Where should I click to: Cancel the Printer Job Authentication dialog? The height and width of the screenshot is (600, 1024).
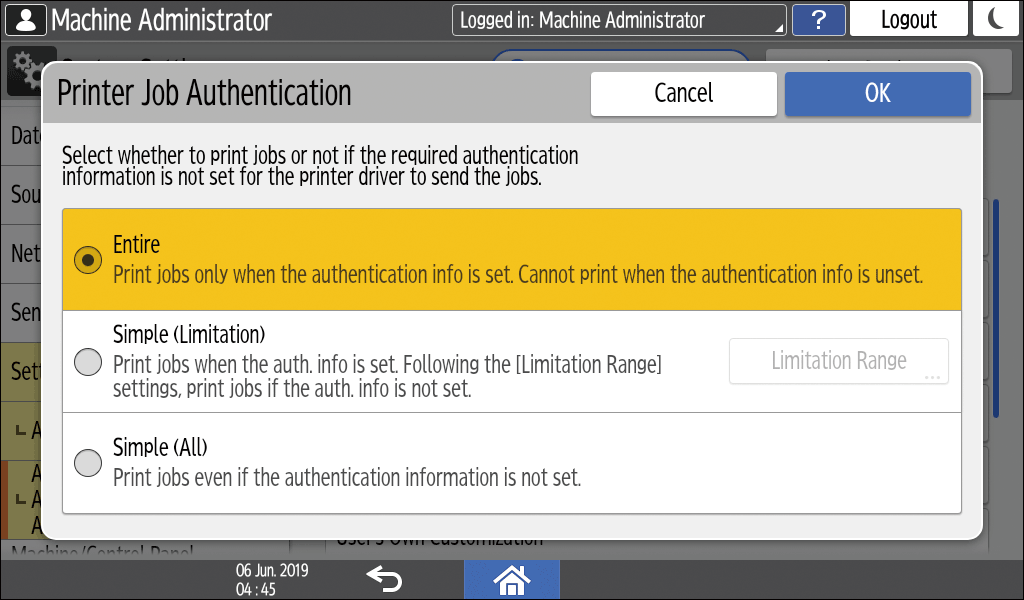tap(683, 93)
